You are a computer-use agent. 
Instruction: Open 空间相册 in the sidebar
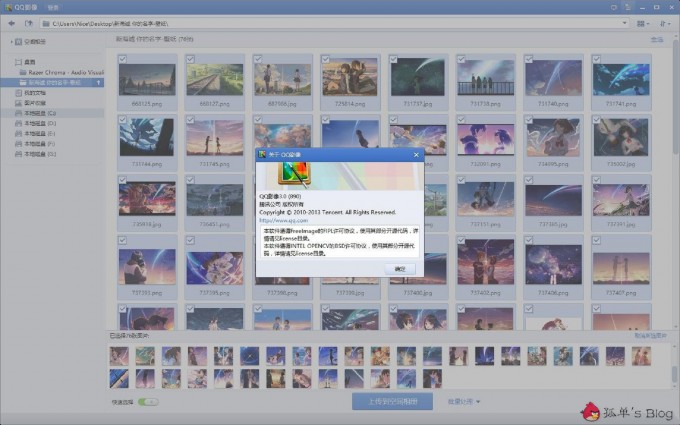pyautogui.click(x=35, y=42)
